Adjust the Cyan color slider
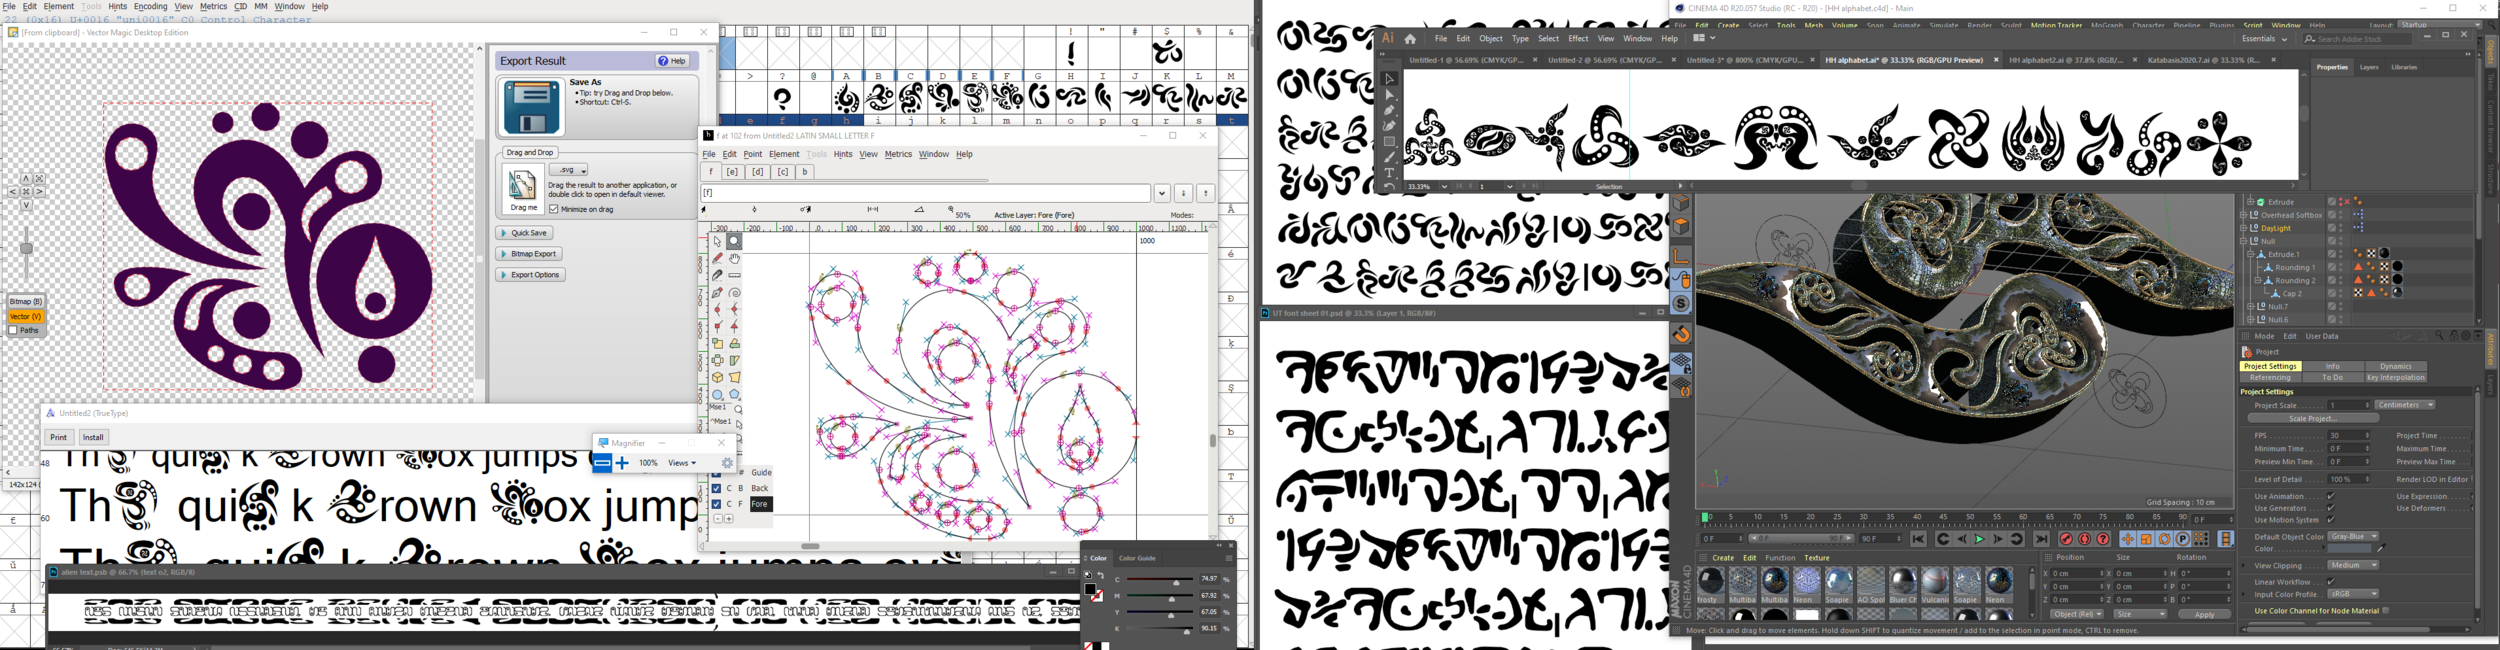 click(1176, 583)
